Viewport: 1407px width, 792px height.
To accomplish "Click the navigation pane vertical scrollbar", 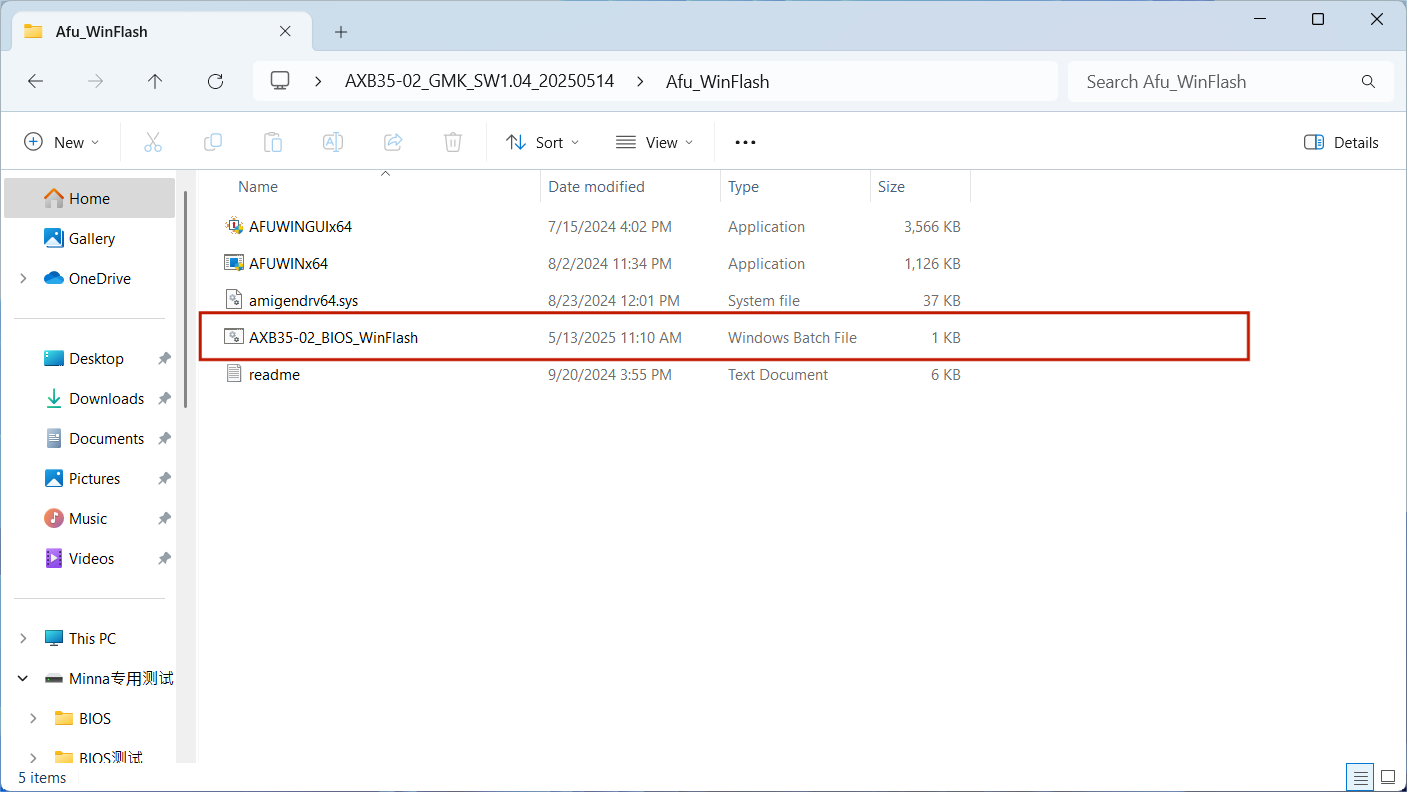I will 186,300.
